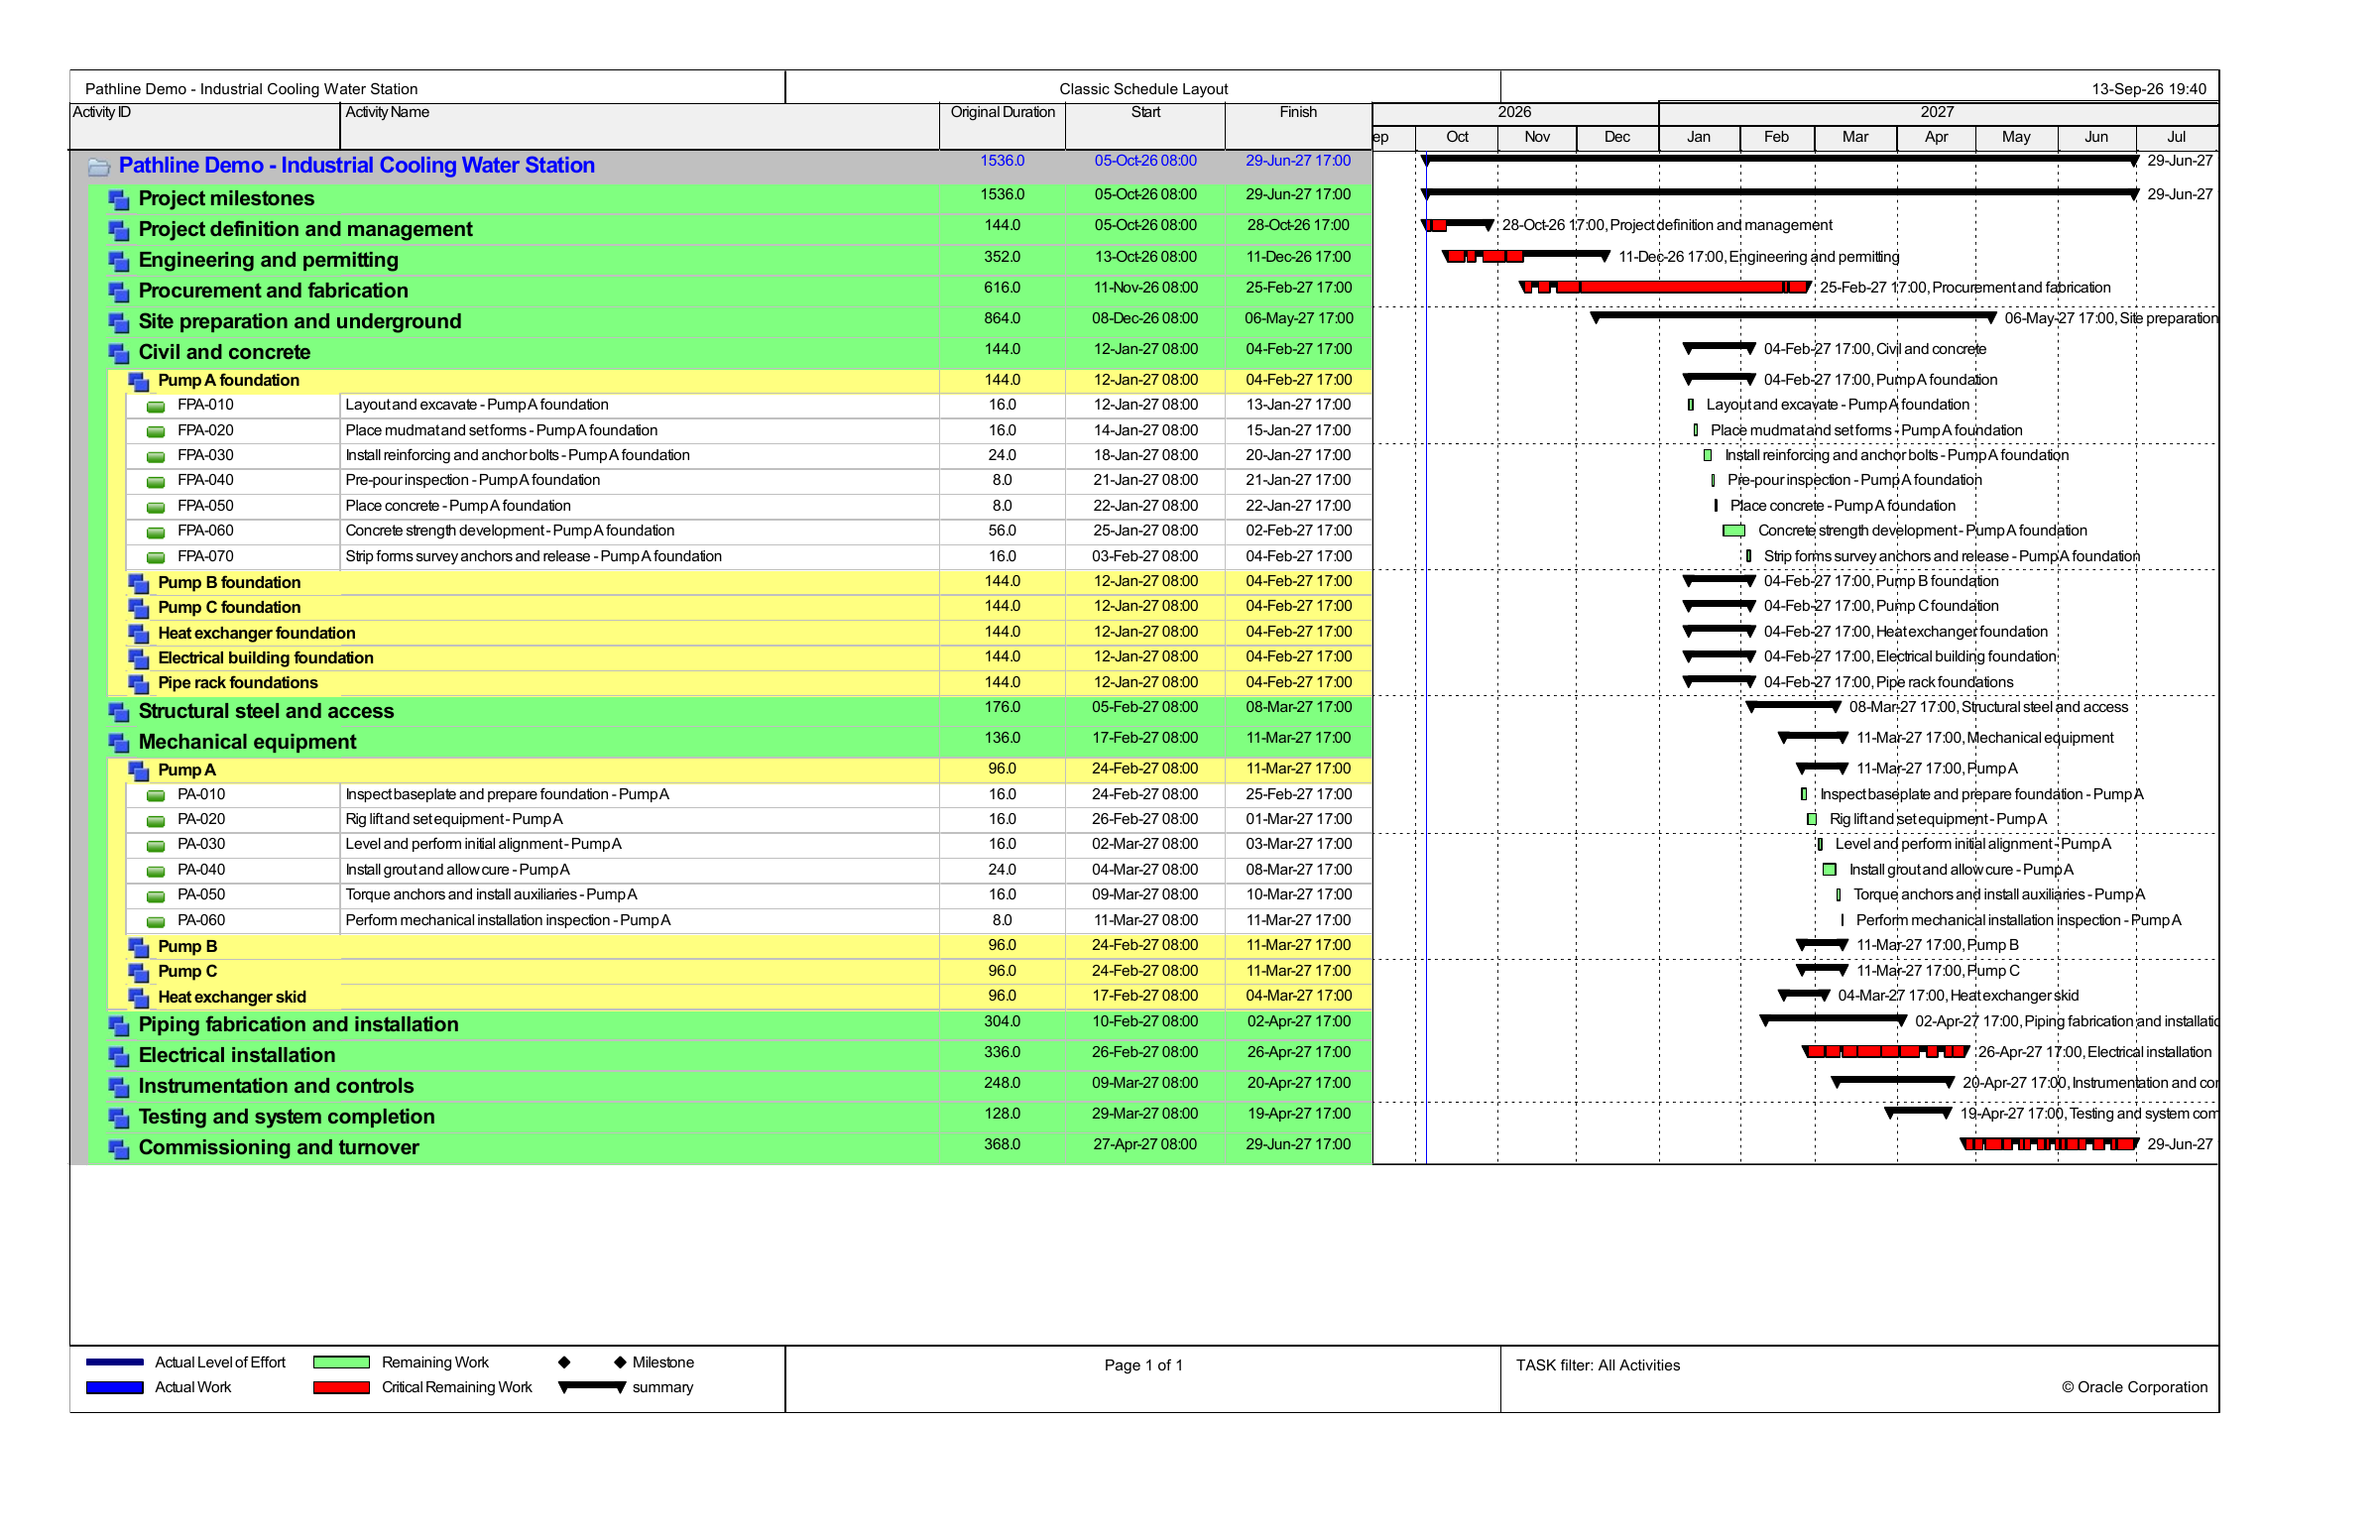2380x1540 pixels.
Task: Click the Install grout and allow cure bar
Action: [1830, 871]
